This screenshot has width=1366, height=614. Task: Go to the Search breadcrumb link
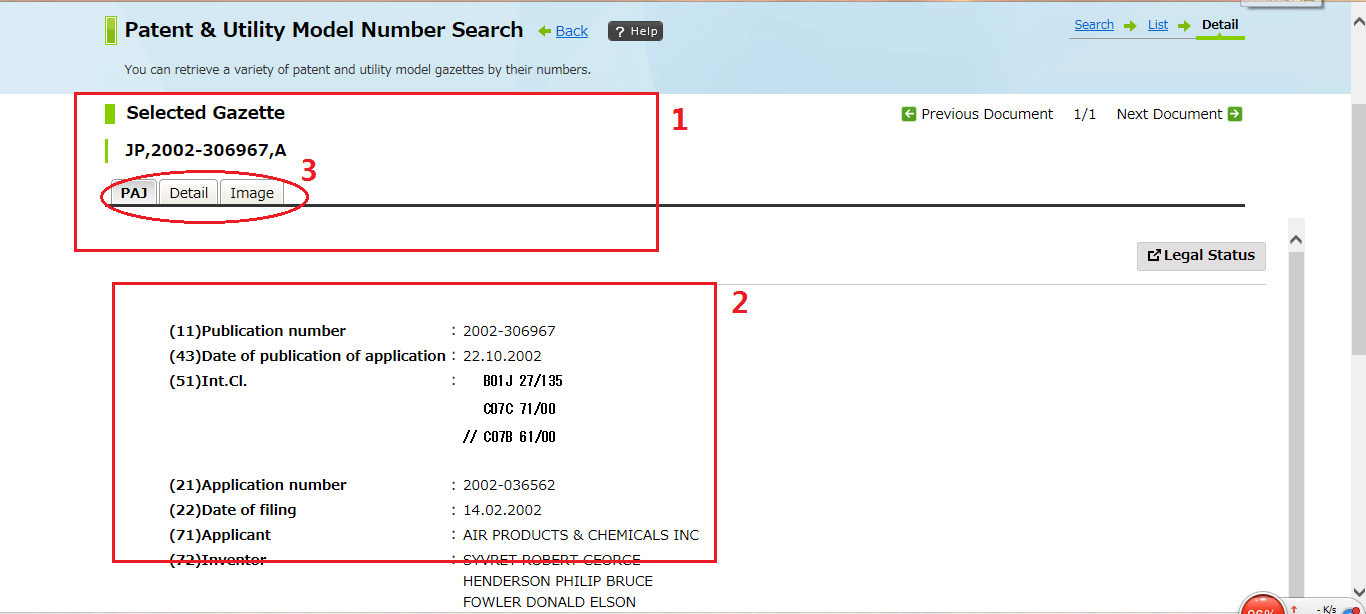point(1094,25)
